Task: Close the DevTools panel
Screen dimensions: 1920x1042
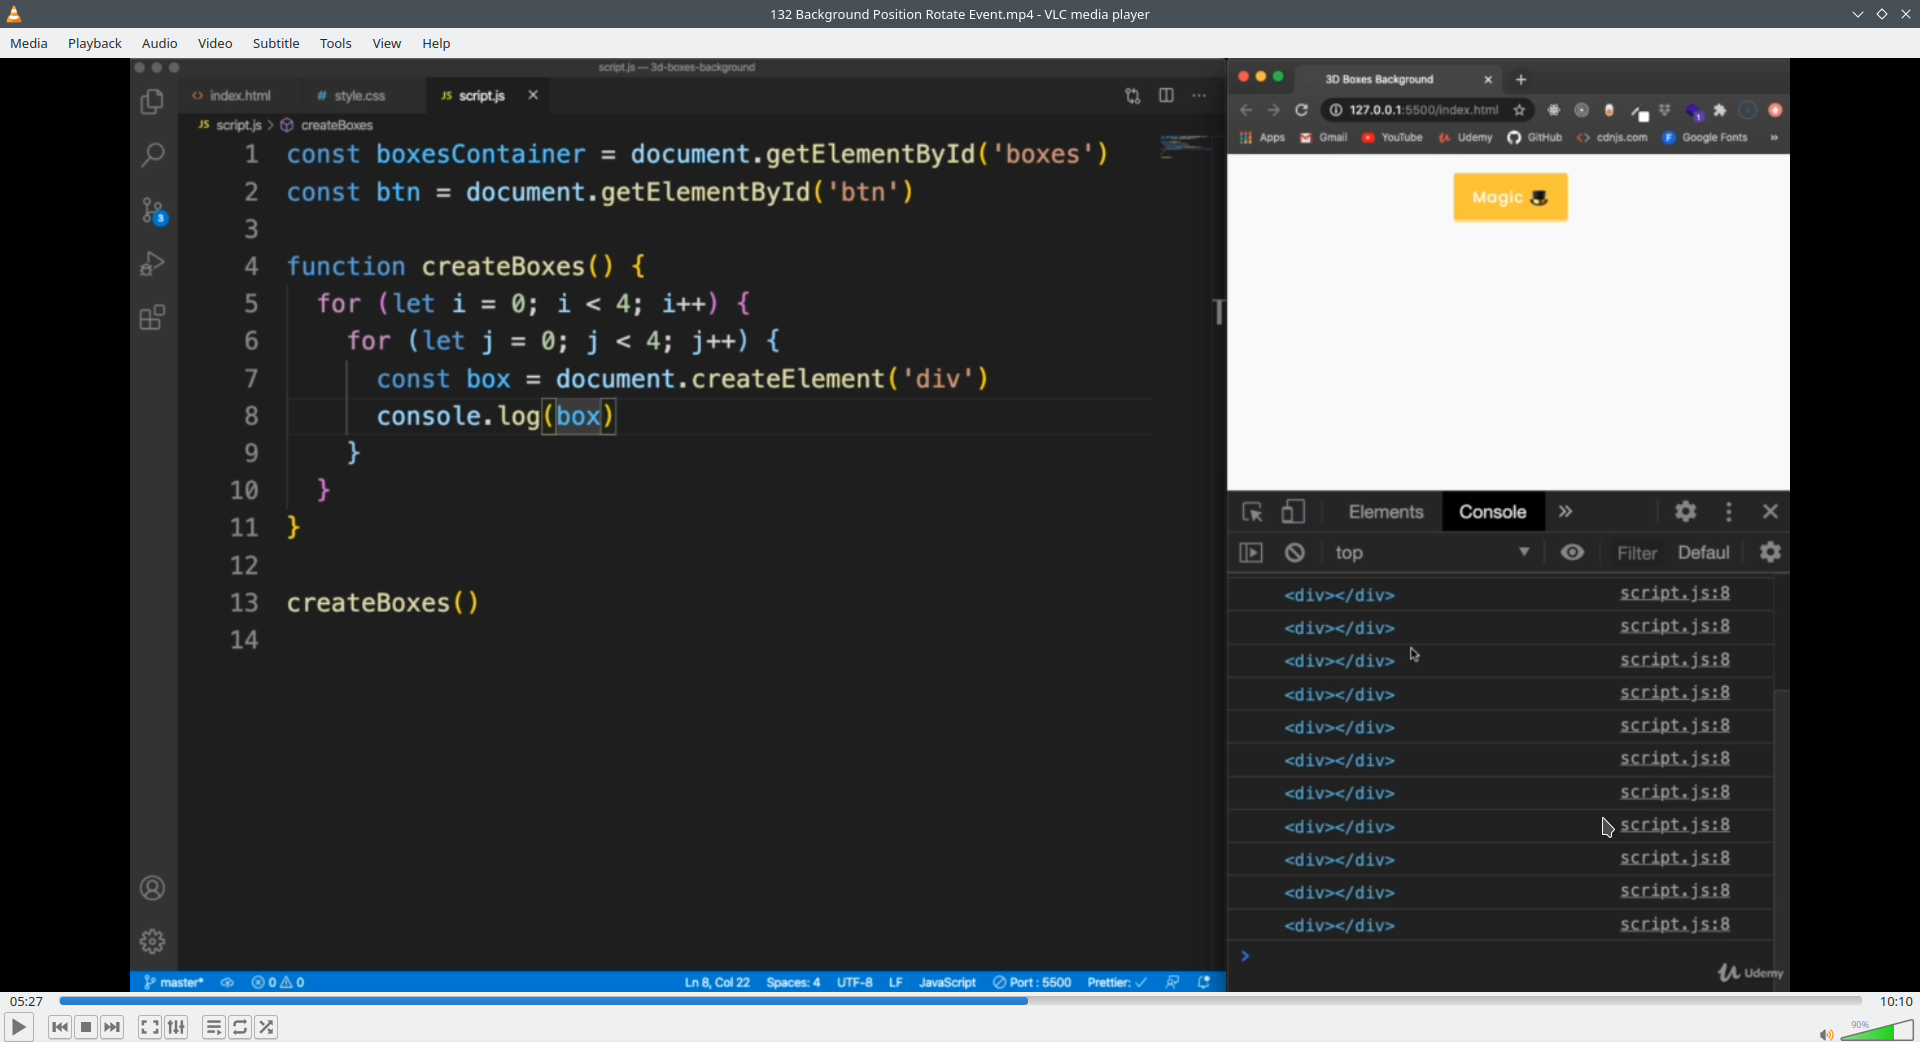Action: (1770, 512)
